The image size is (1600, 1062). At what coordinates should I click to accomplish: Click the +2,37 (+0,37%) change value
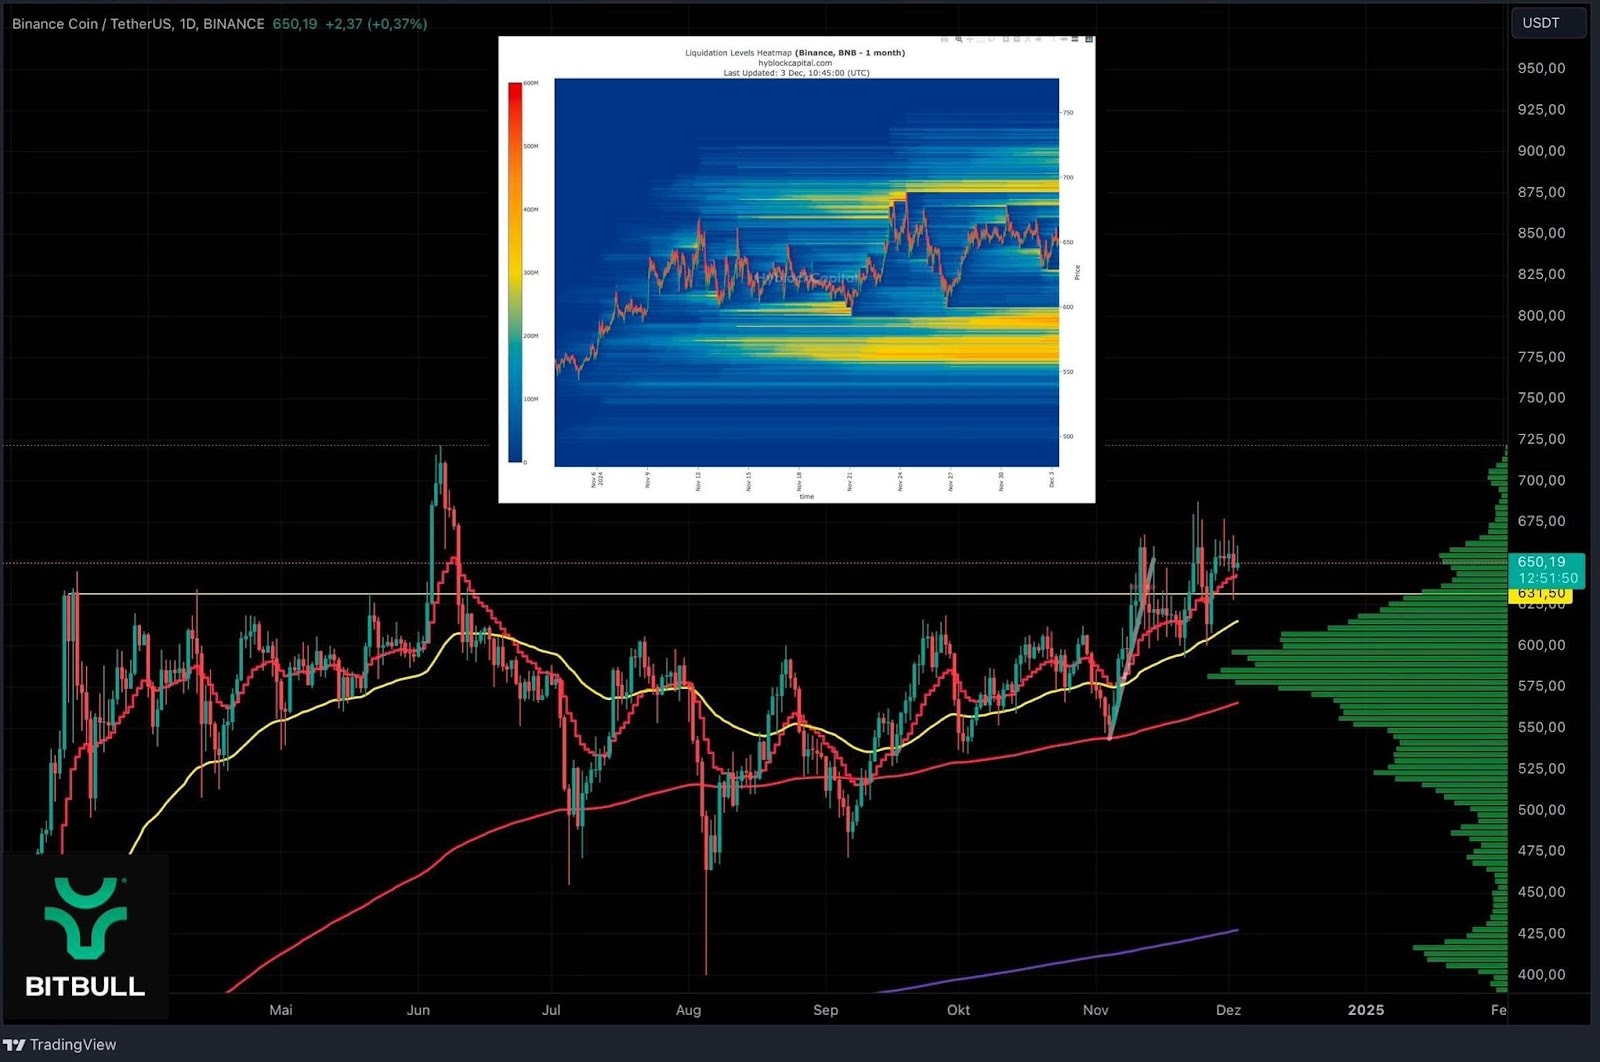coord(376,23)
